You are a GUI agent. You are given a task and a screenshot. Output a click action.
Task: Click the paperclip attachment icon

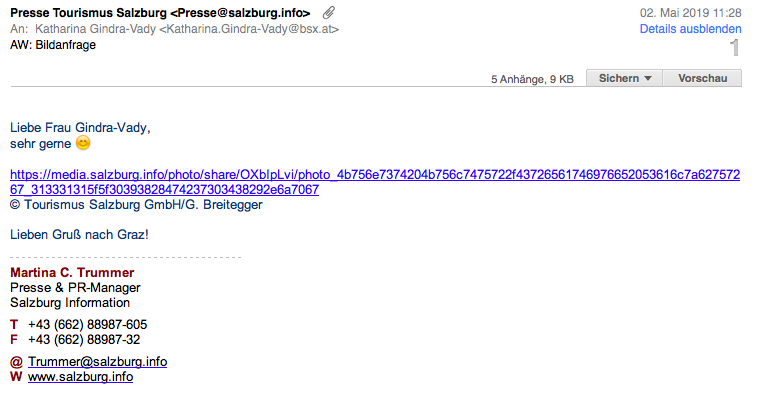(329, 13)
